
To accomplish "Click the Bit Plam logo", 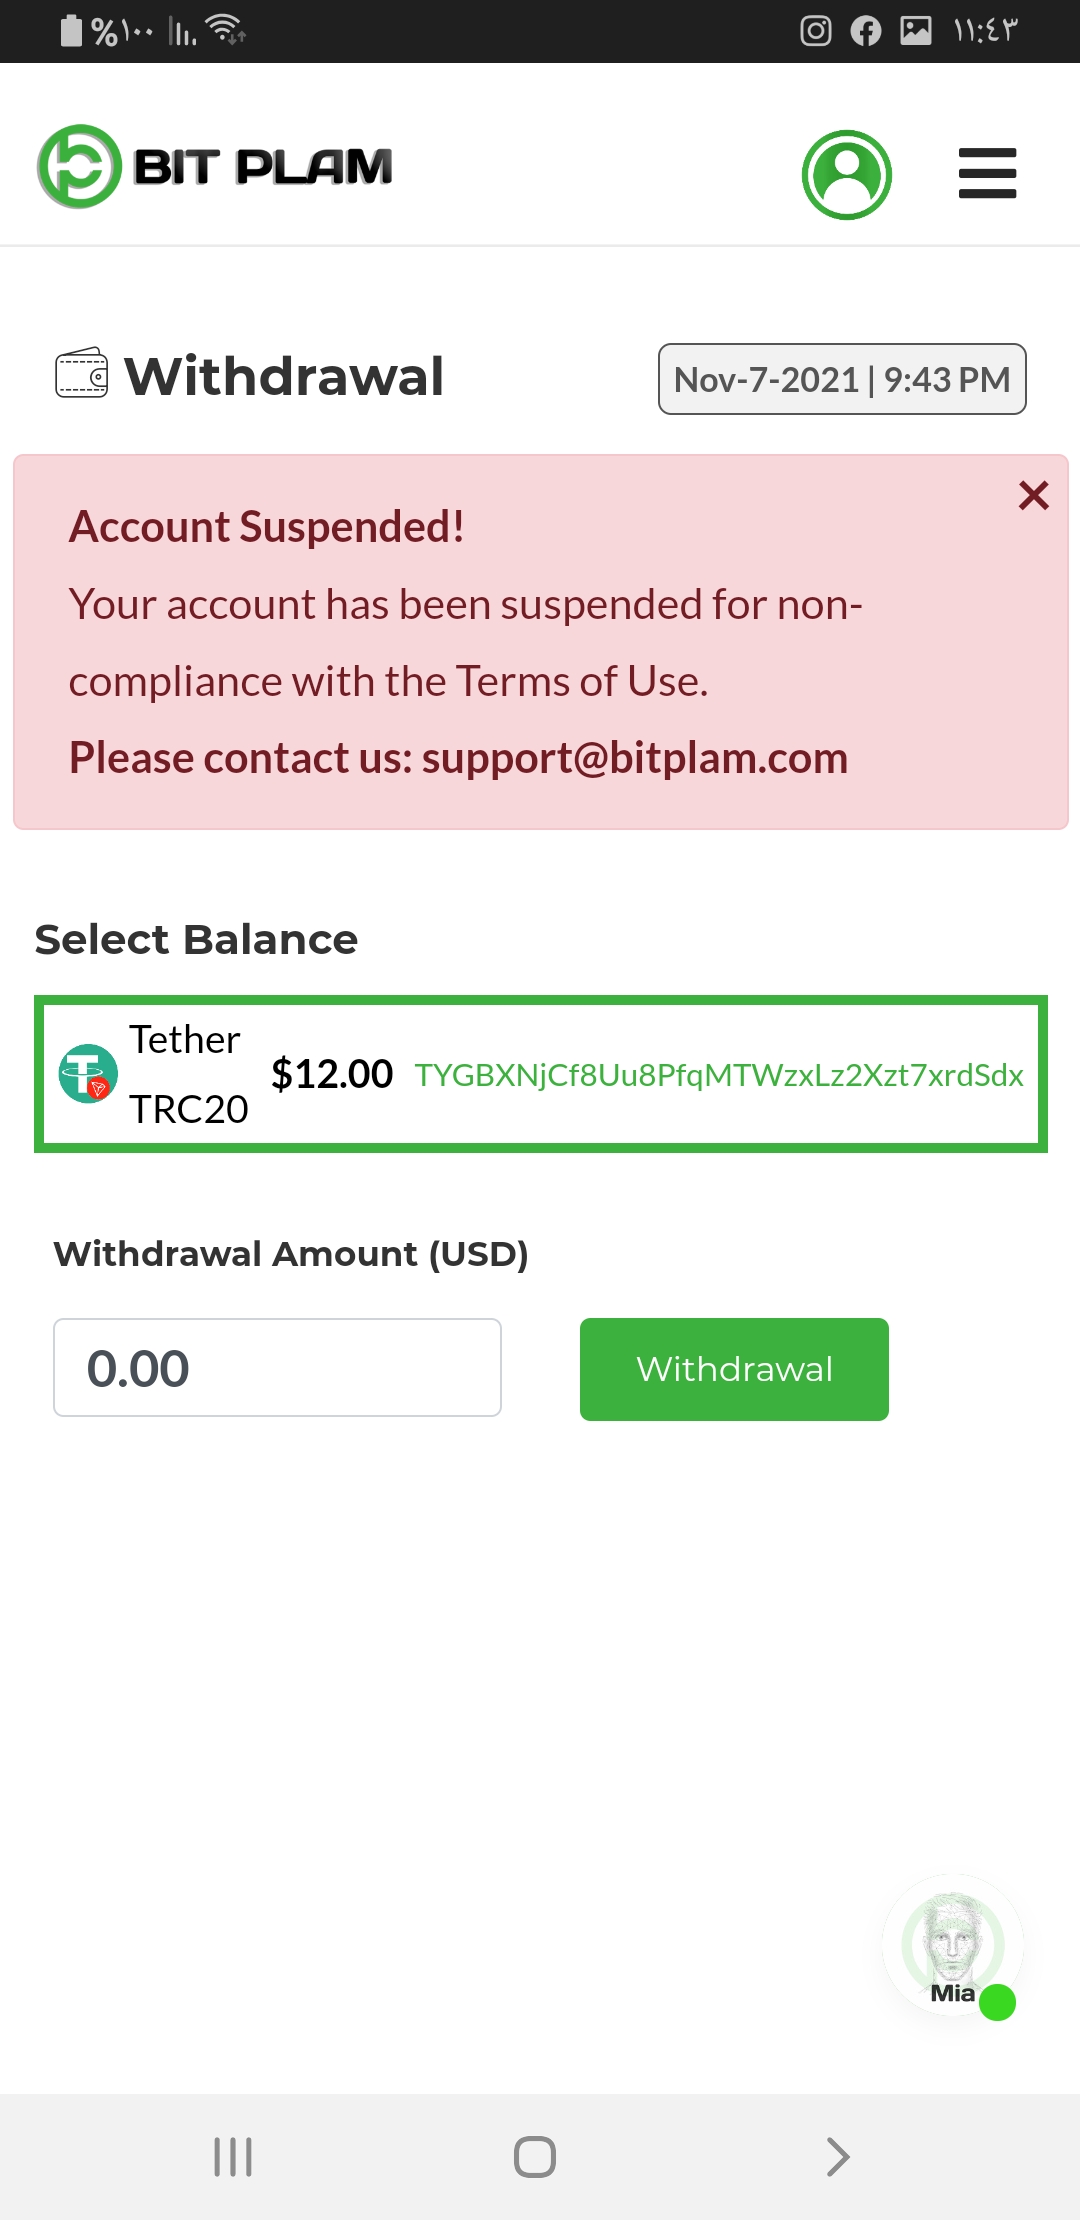I will click(215, 167).
